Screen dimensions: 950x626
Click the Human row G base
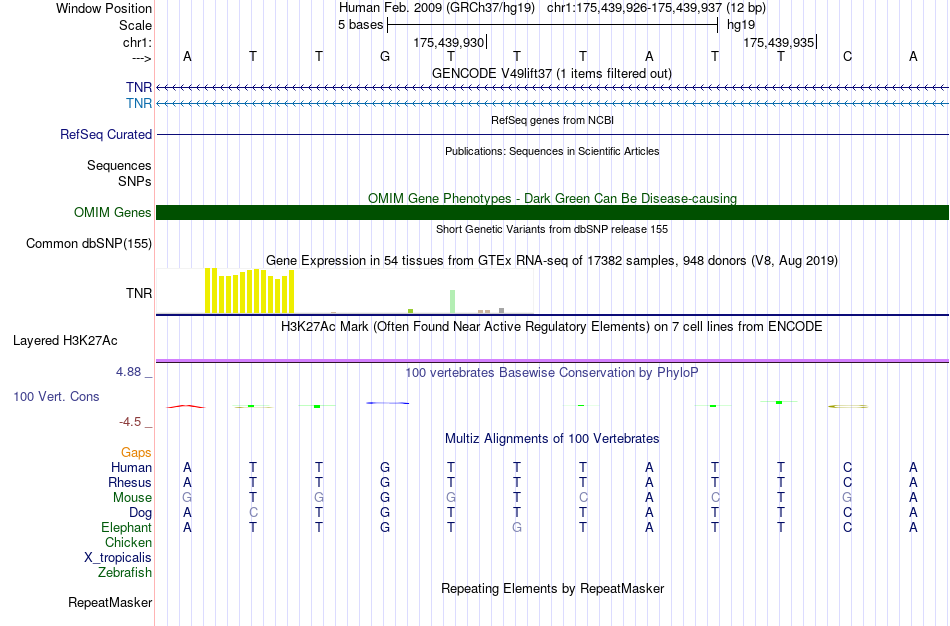tap(385, 467)
